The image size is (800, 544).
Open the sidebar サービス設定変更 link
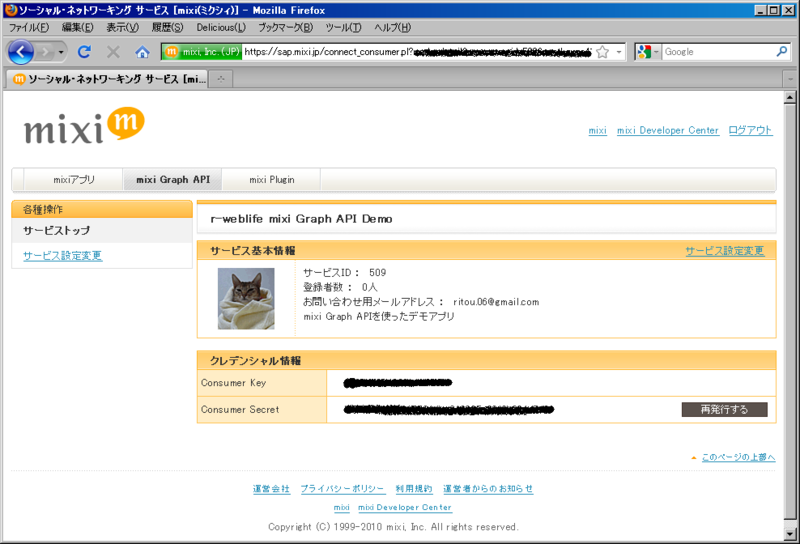[x=62, y=256]
